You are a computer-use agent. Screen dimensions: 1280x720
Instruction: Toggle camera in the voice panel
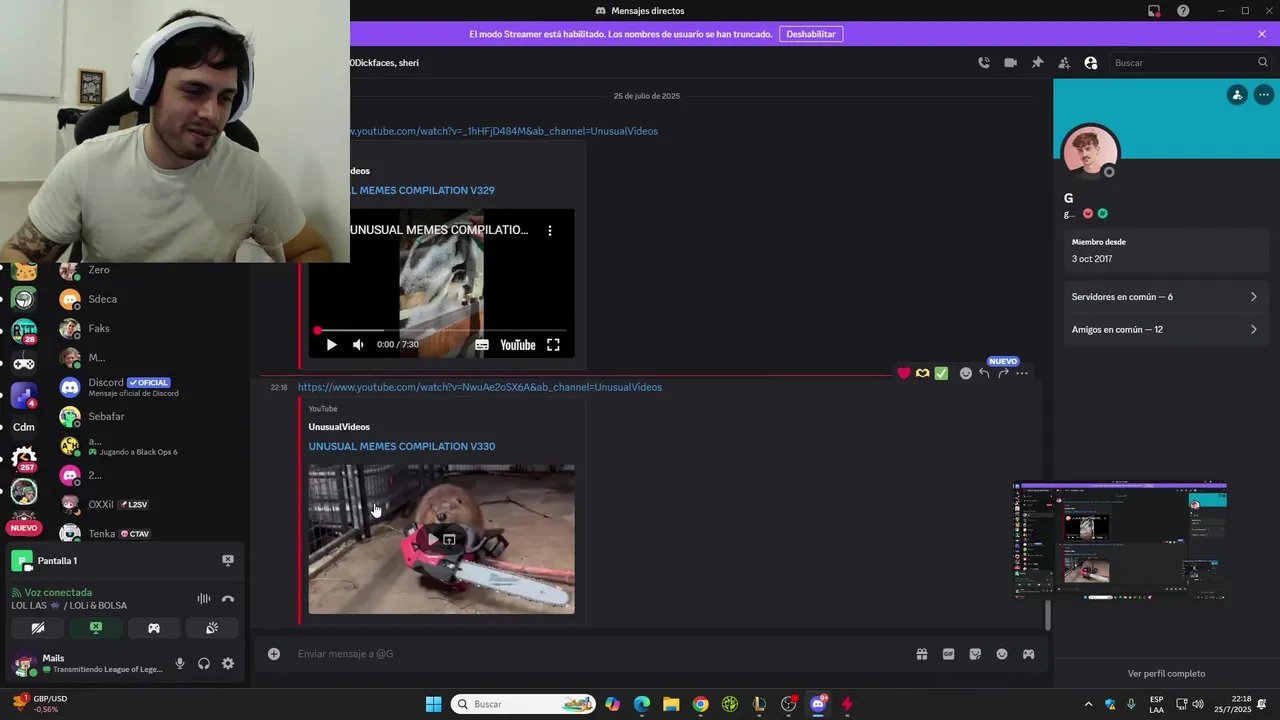click(x=38, y=628)
